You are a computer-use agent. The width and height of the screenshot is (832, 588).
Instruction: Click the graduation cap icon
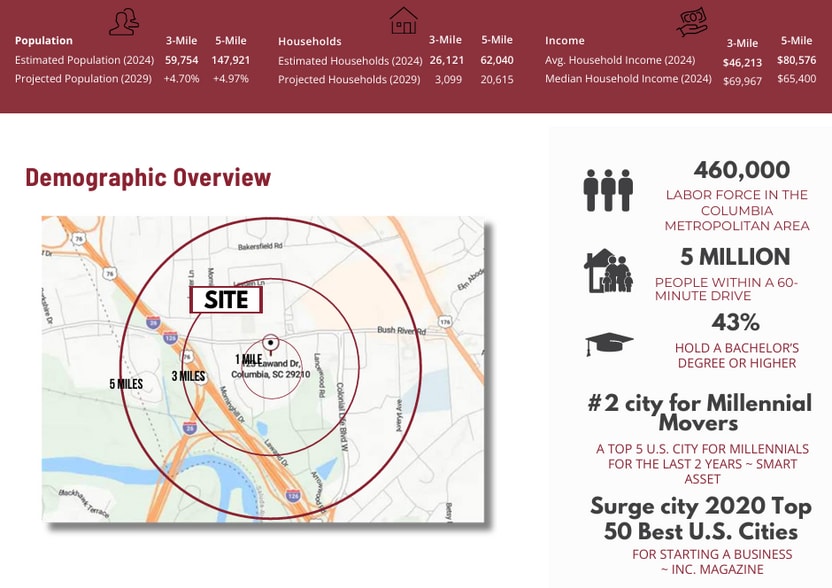pos(609,344)
